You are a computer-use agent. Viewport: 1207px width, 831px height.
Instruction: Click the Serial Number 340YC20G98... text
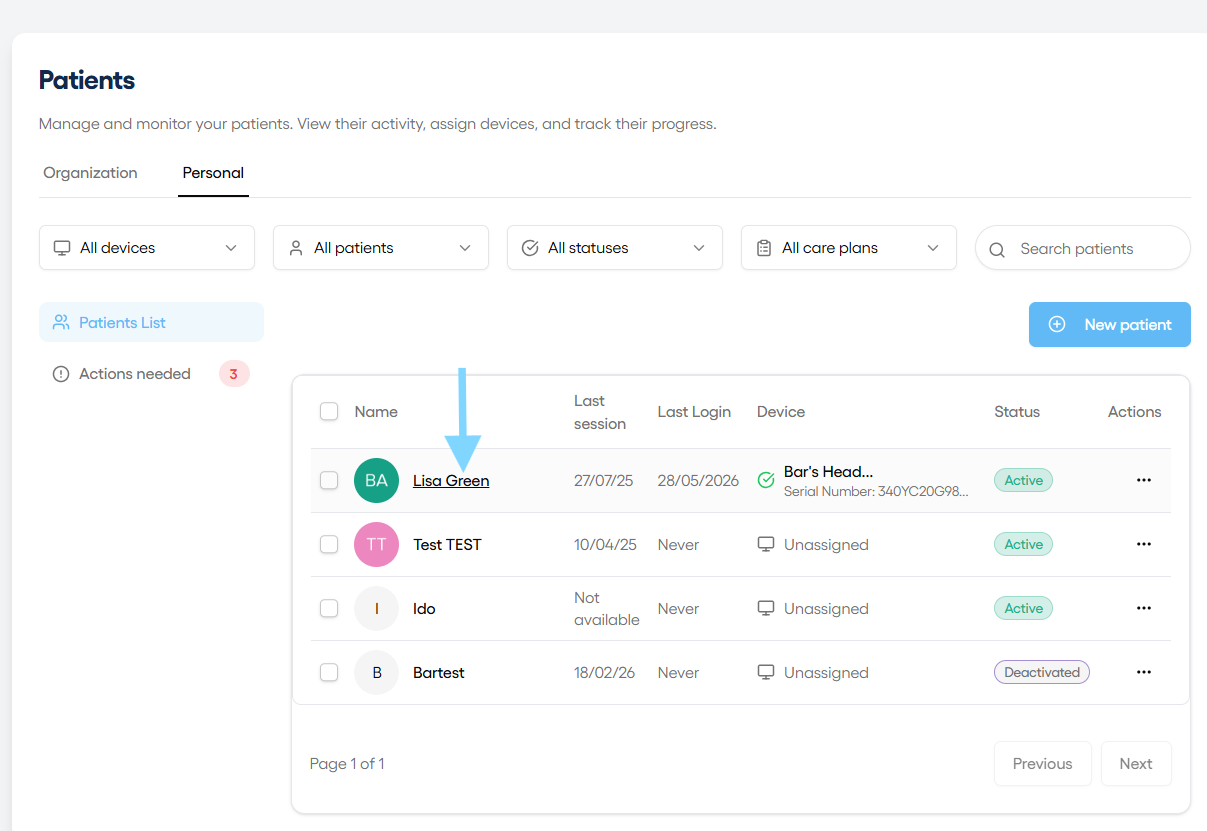tap(876, 491)
